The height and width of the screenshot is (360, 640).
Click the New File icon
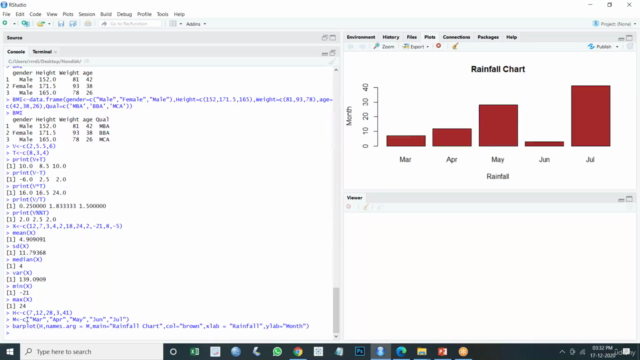click(x=5, y=24)
